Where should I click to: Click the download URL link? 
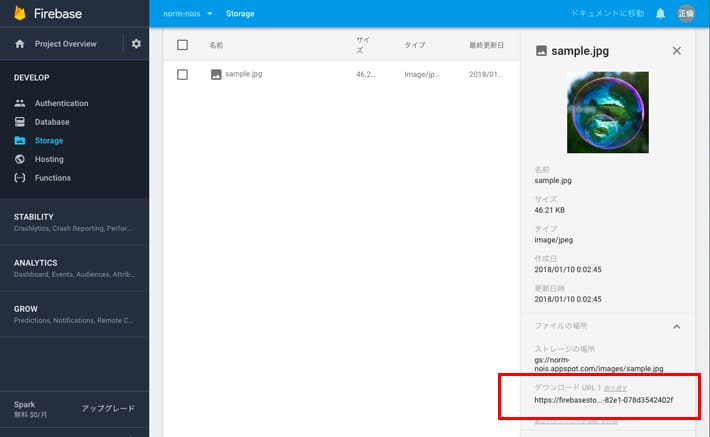603,400
